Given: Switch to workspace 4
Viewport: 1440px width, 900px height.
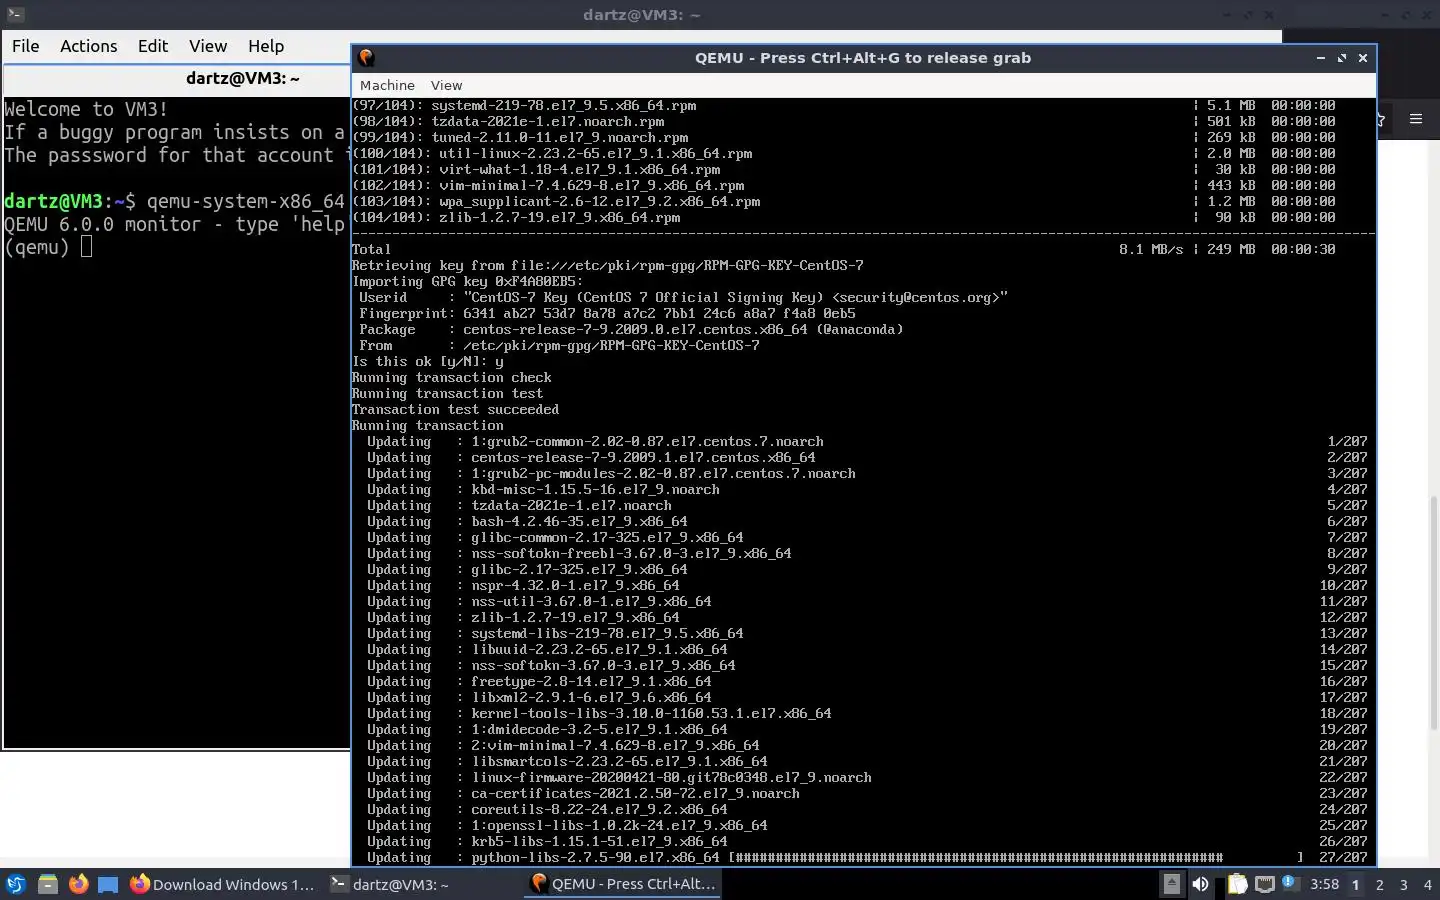Looking at the screenshot, I should [x=1428, y=884].
